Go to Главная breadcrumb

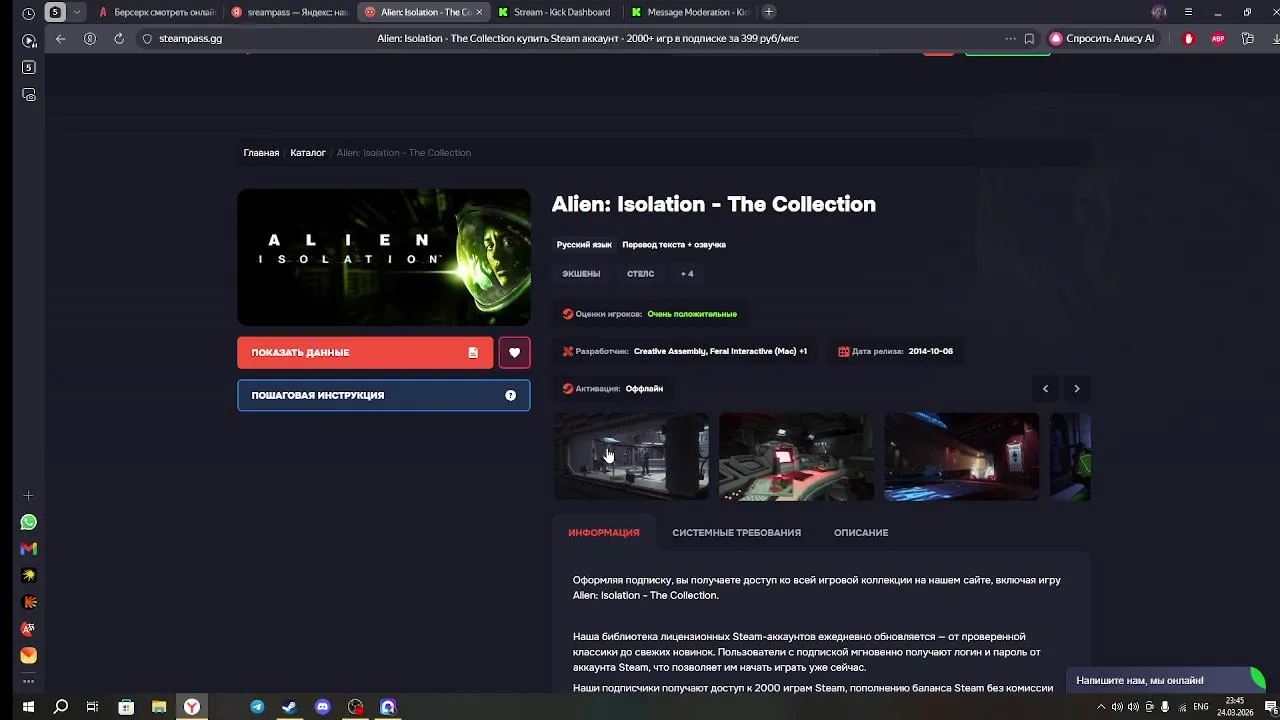click(261, 153)
